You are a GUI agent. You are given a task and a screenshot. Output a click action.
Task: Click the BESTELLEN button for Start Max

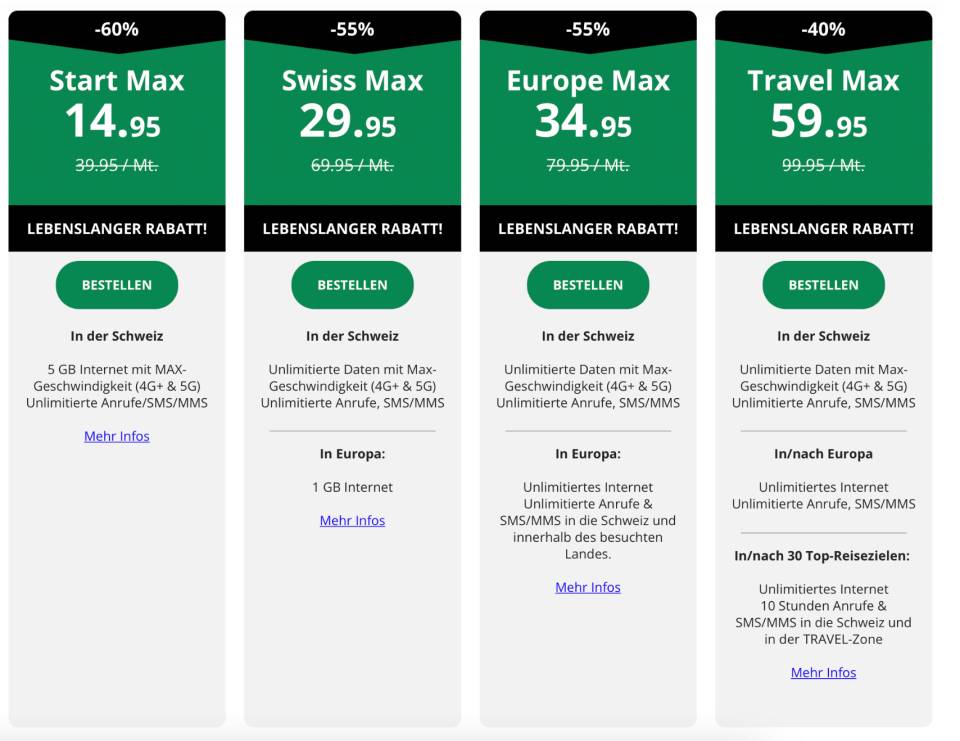[117, 284]
